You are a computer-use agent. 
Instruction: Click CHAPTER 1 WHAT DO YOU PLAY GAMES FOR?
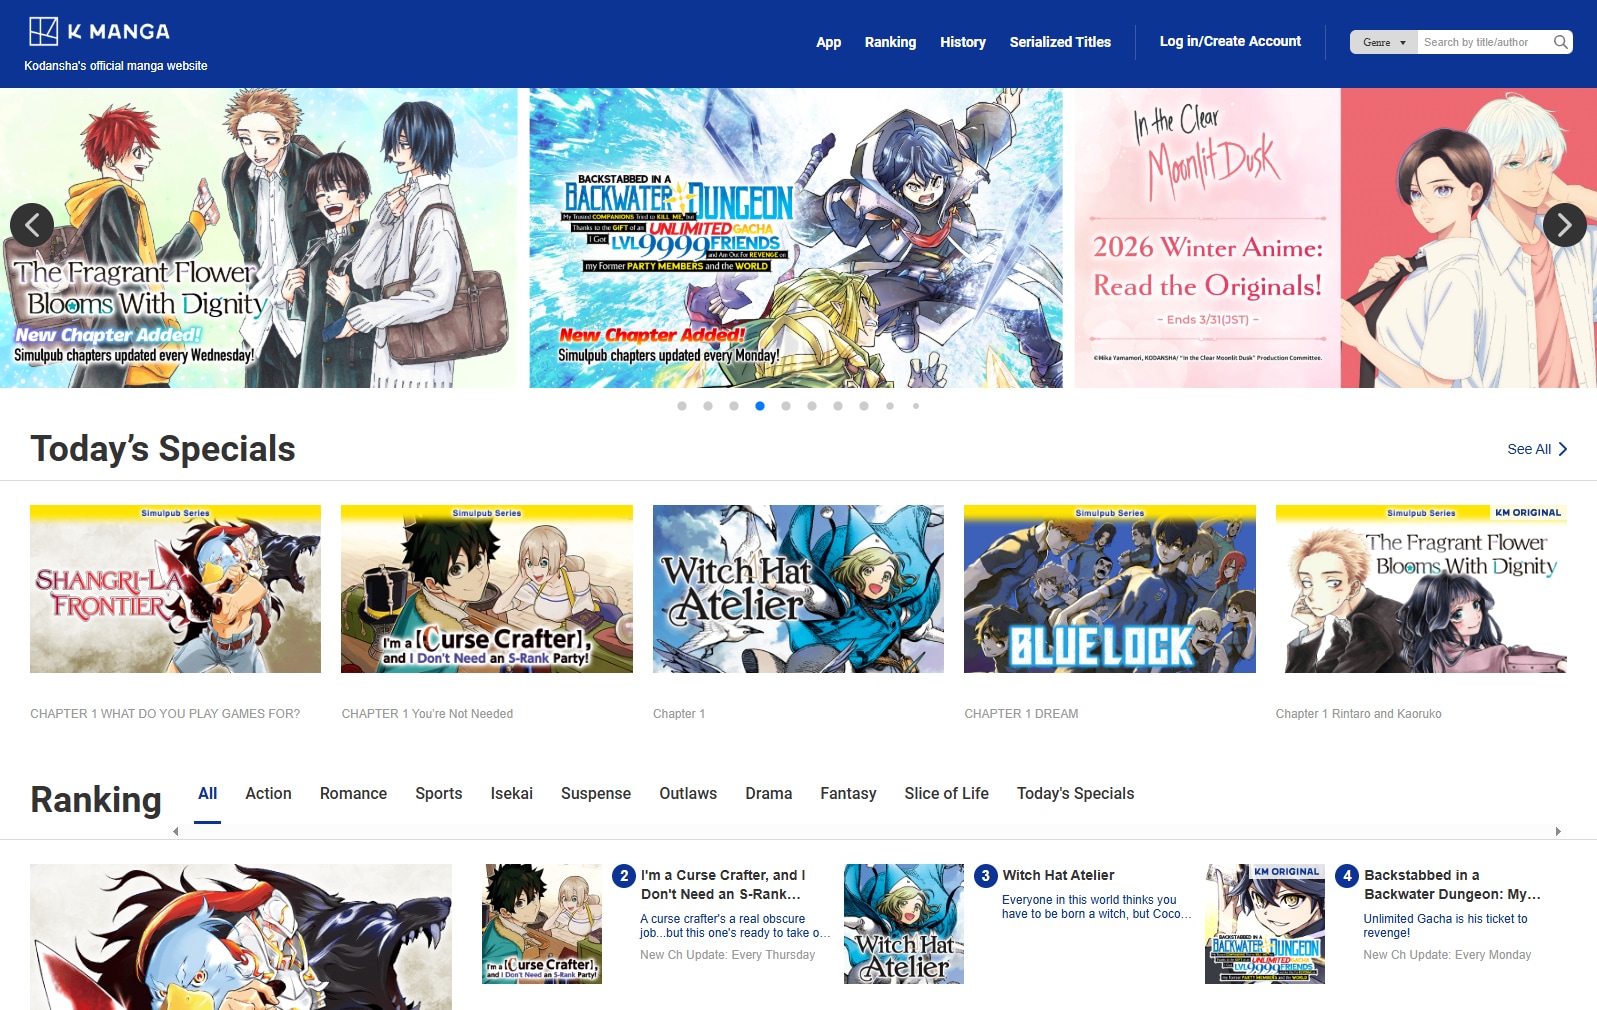point(165,714)
